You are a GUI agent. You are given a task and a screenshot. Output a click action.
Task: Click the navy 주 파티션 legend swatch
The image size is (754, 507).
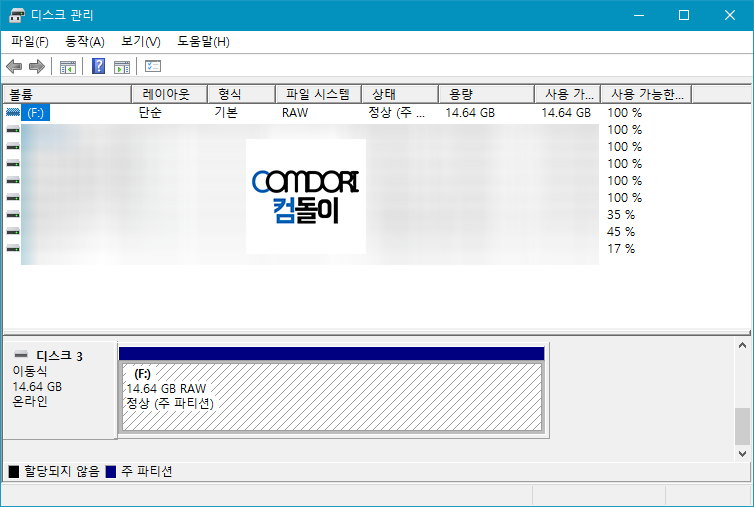pos(111,472)
